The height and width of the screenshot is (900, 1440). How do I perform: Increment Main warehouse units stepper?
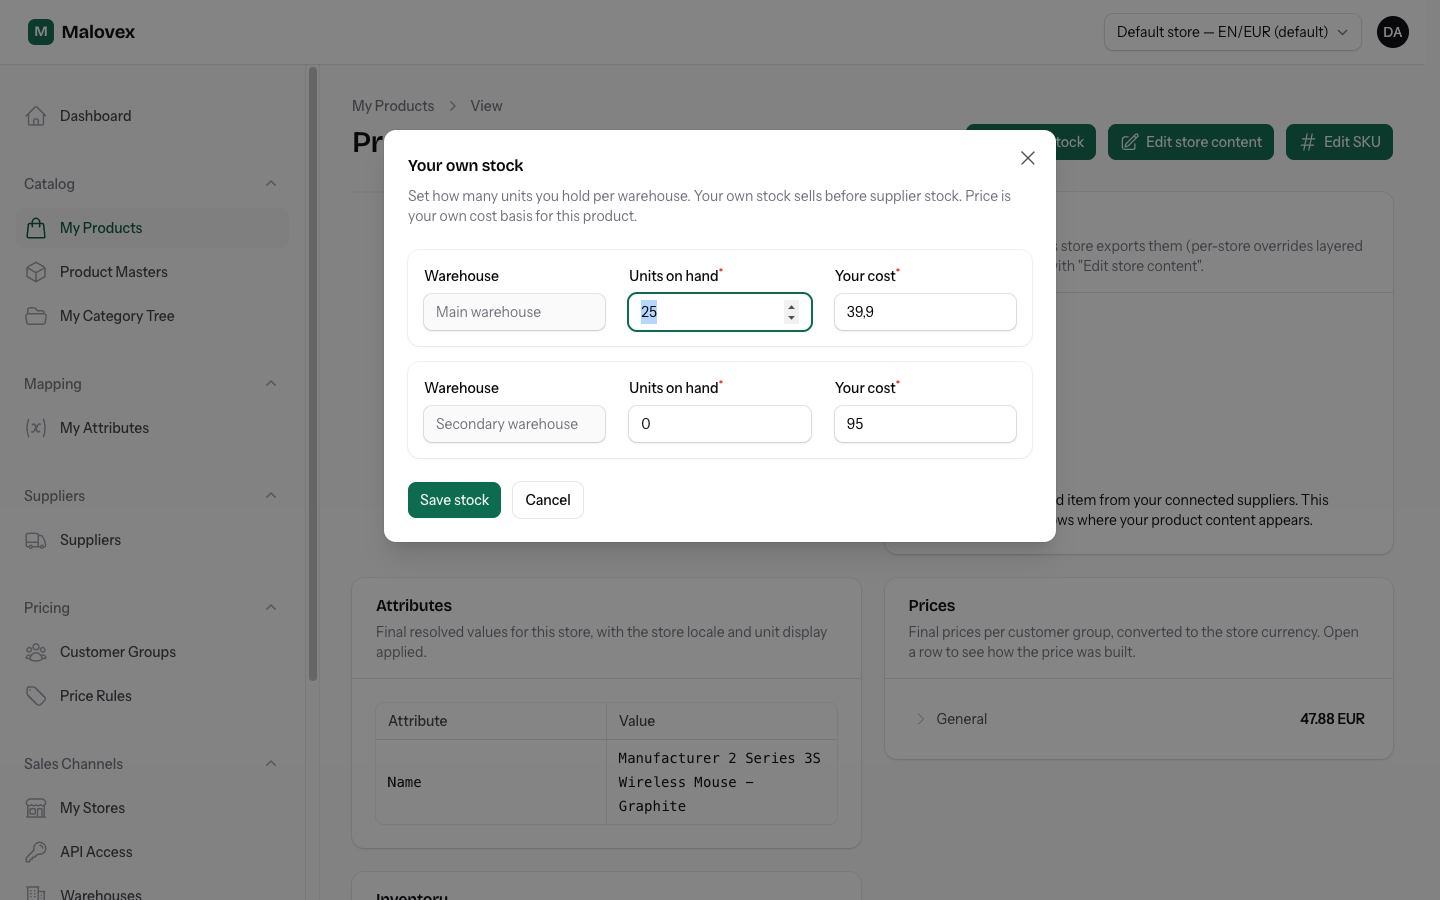(791, 306)
